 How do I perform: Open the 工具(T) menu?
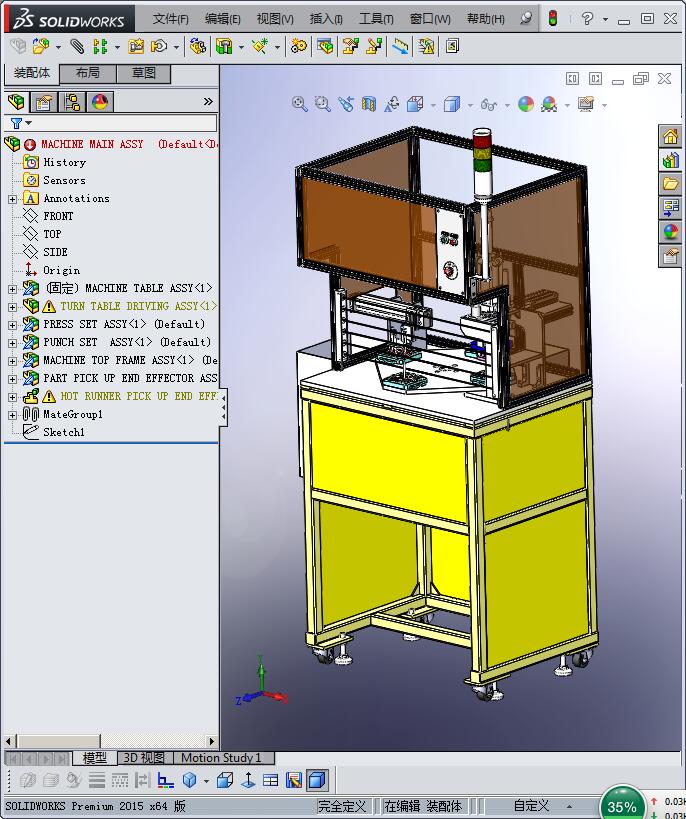click(376, 19)
